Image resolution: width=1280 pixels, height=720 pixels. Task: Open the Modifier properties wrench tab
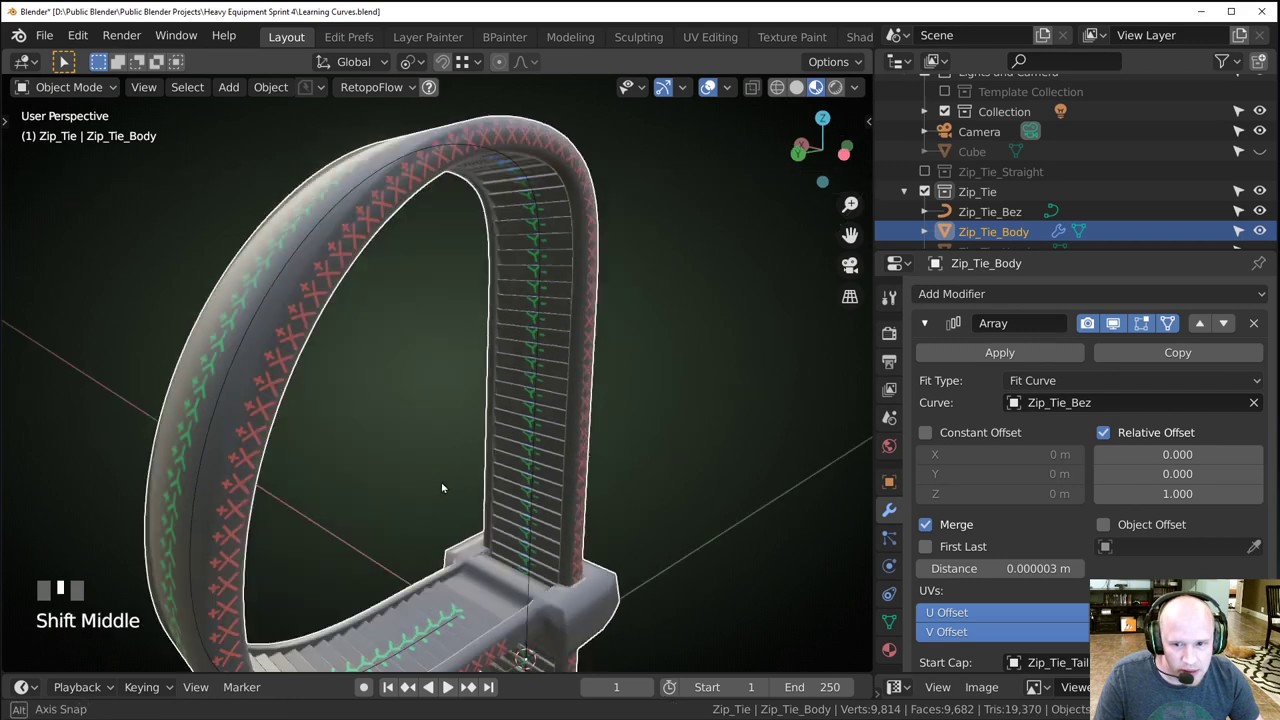pyautogui.click(x=889, y=510)
